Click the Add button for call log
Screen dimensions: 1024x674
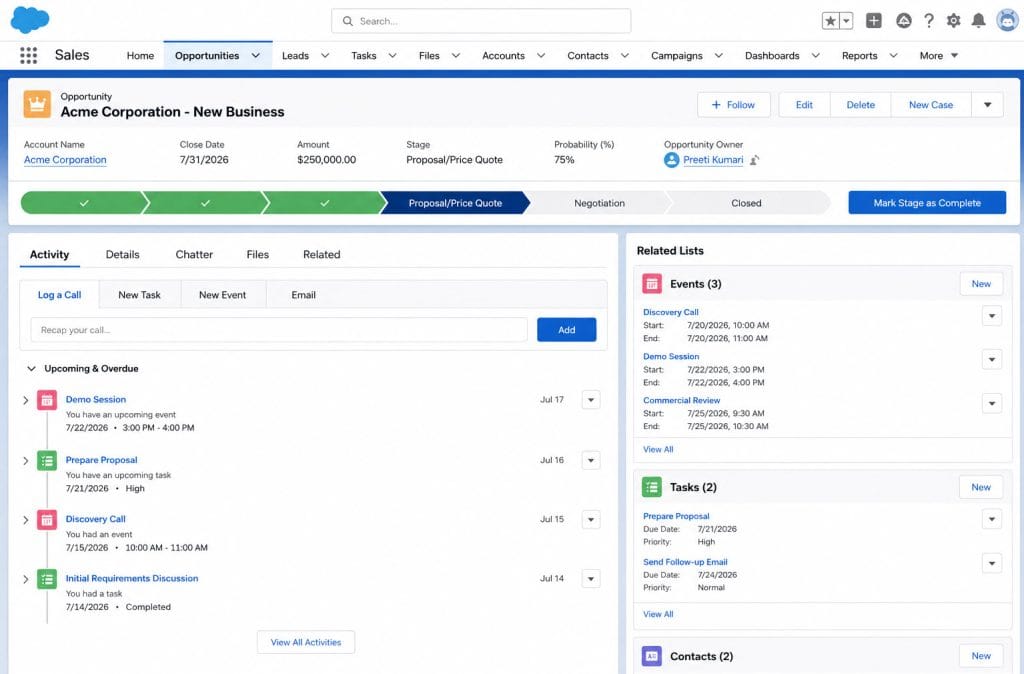click(x=566, y=330)
